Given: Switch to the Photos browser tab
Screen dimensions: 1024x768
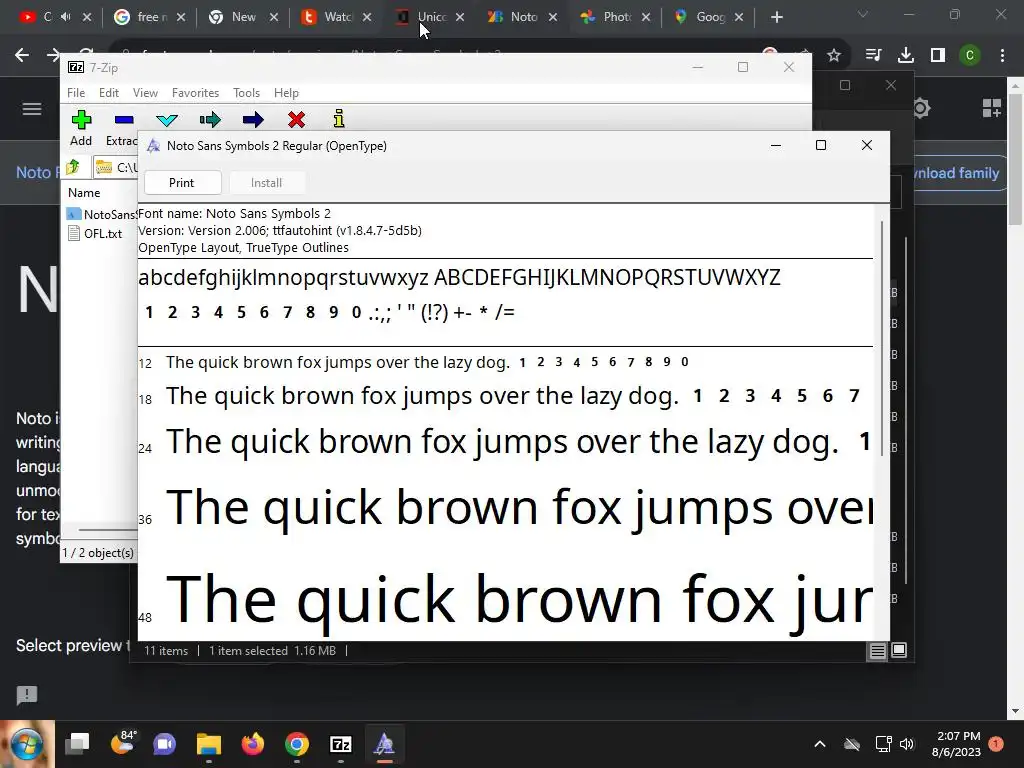Looking at the screenshot, I should click(x=615, y=17).
